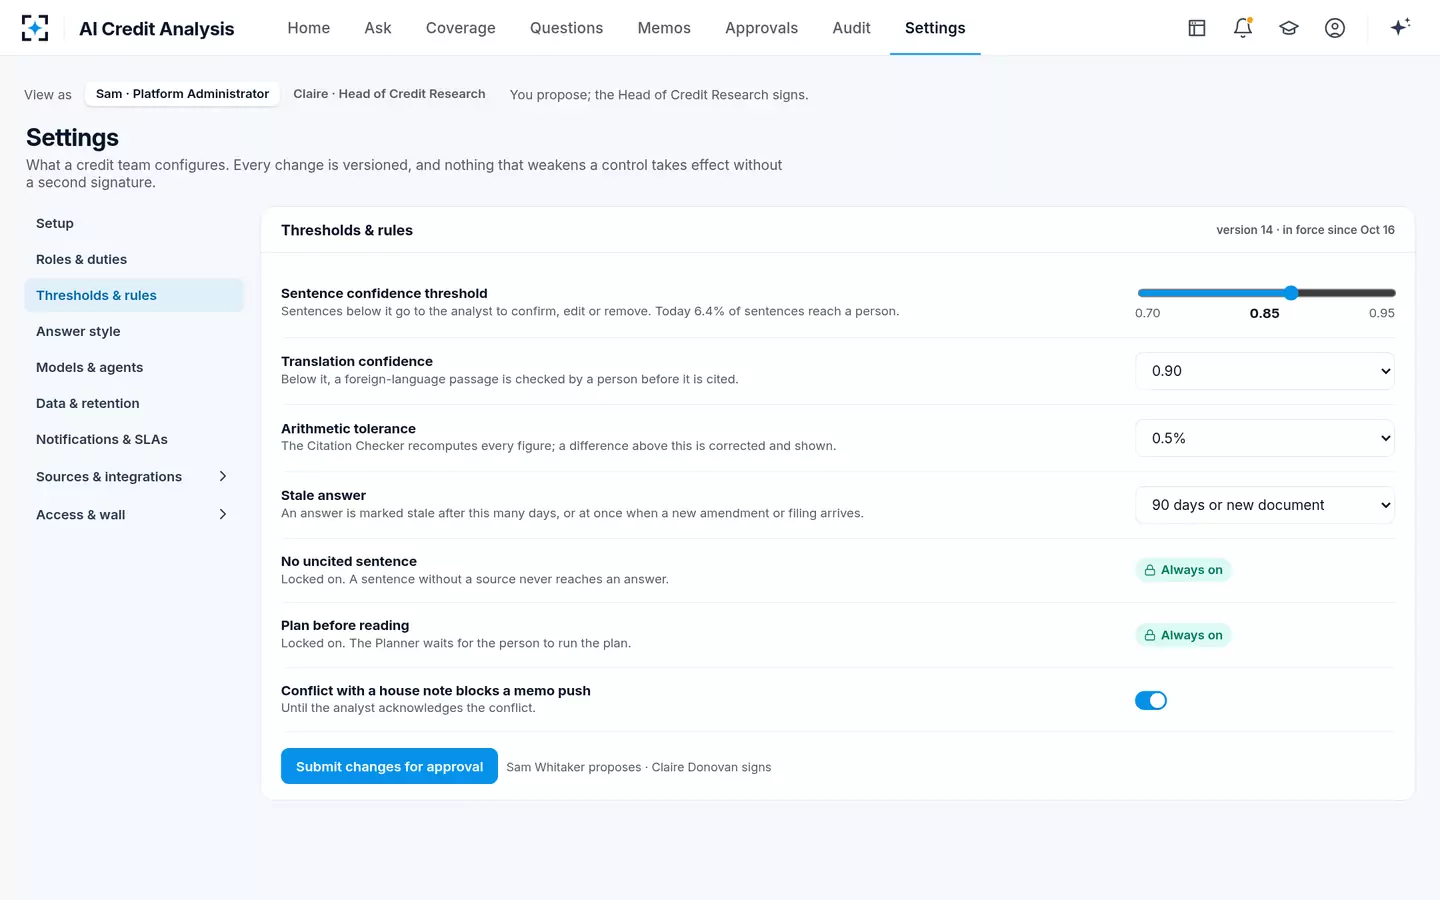
Task: View as Claire · Head of Credit Research
Action: [x=389, y=94]
